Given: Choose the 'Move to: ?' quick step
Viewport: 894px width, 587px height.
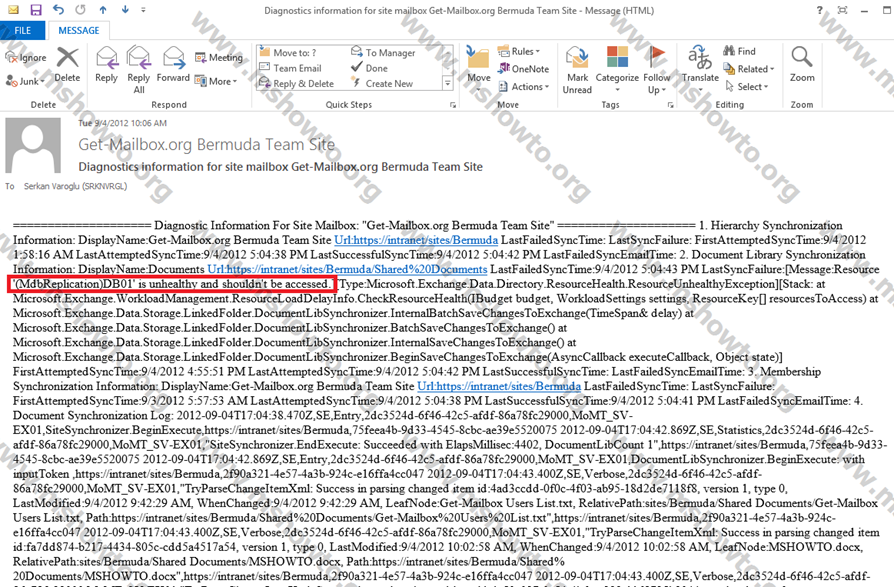Looking at the screenshot, I should [288, 52].
